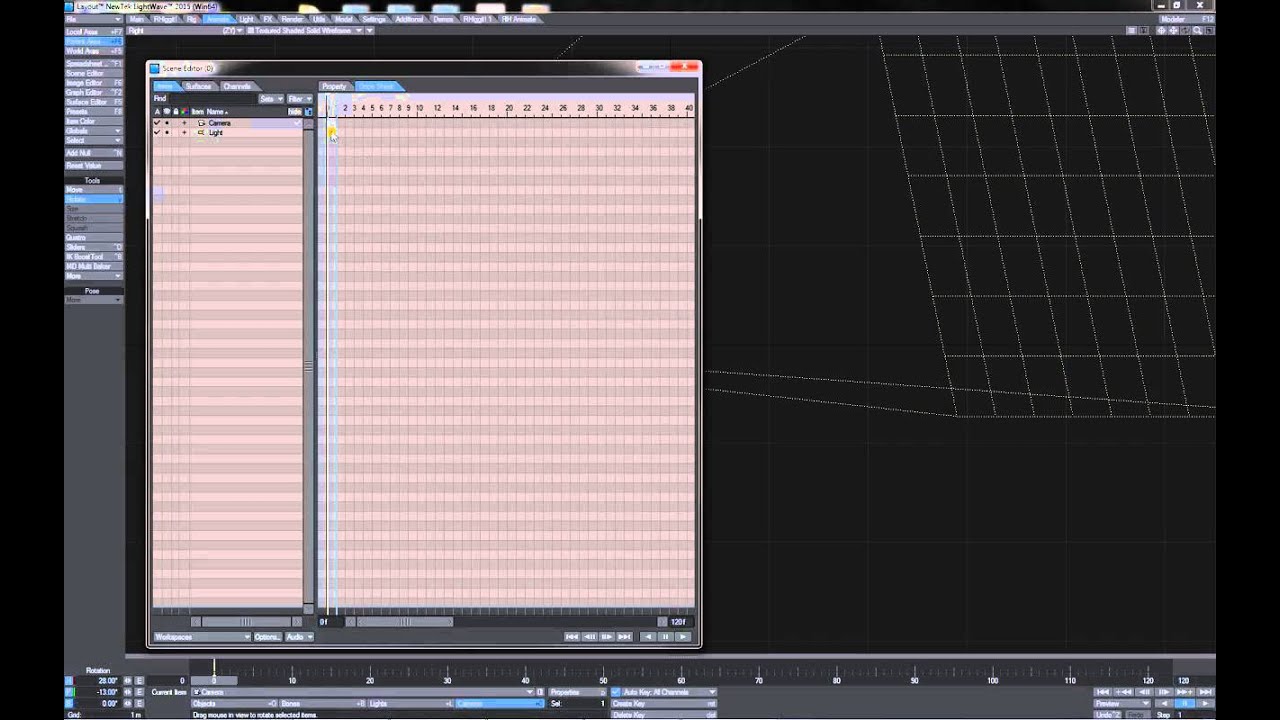Image resolution: width=1280 pixels, height=720 pixels.
Task: Open the Globals dropdown in sidebar
Action: (94, 131)
